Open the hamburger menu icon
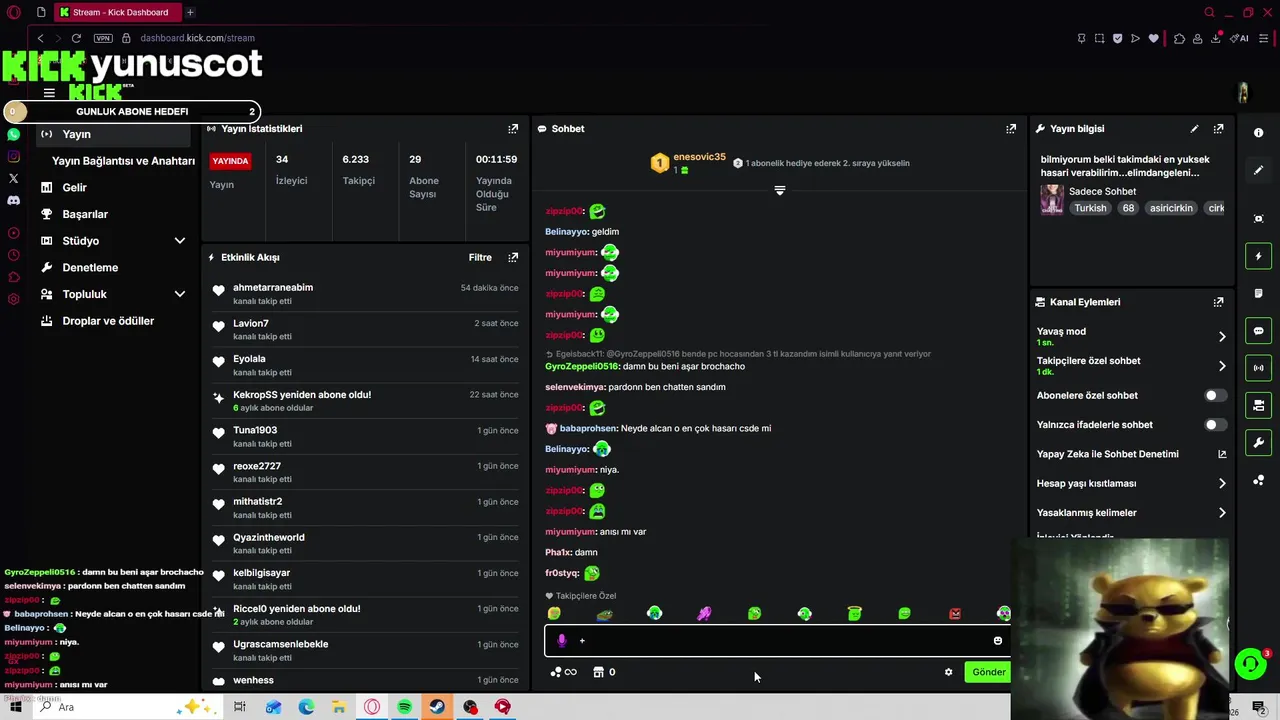The image size is (1280, 720). 49,93
